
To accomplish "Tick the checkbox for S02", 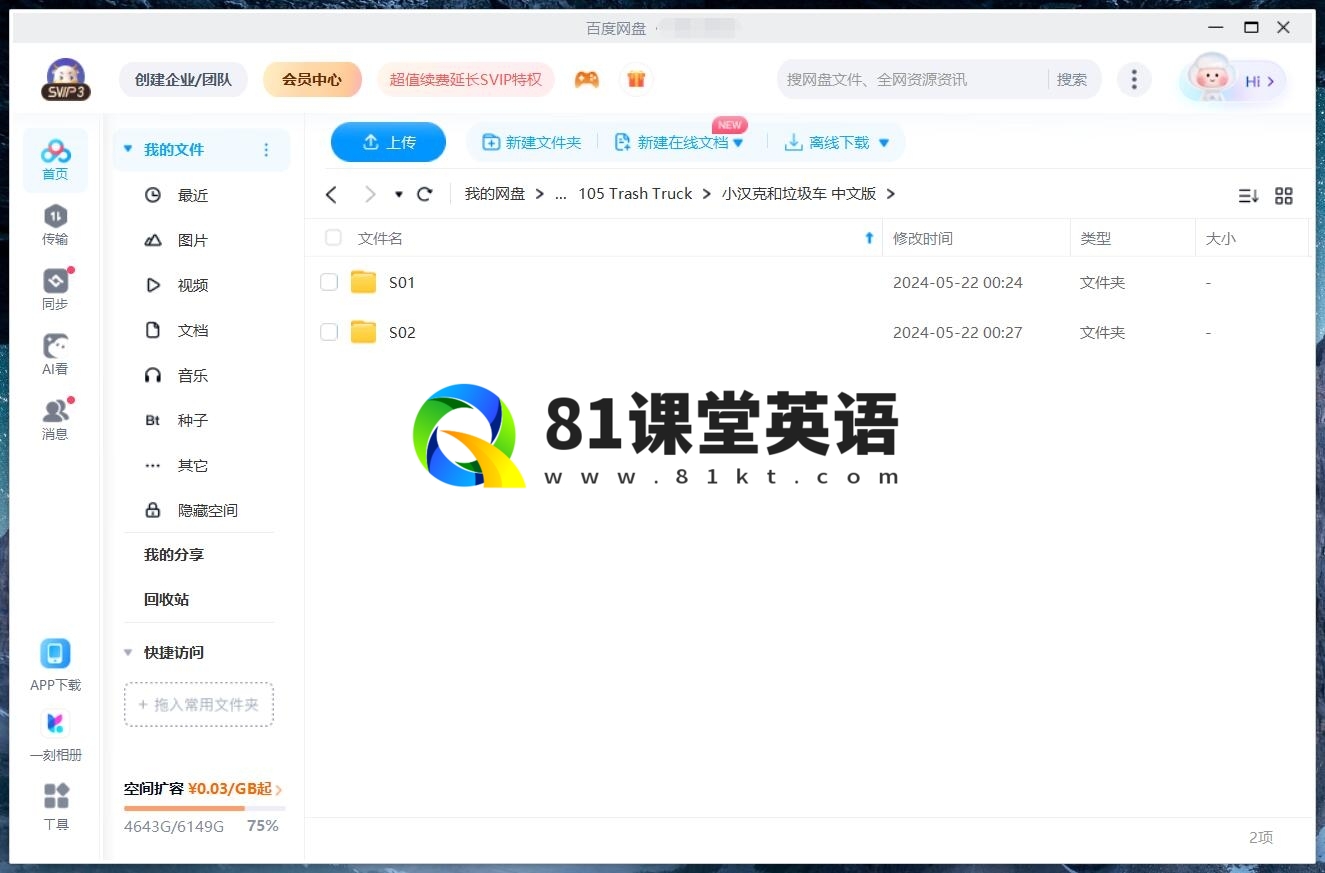I will pyautogui.click(x=329, y=332).
